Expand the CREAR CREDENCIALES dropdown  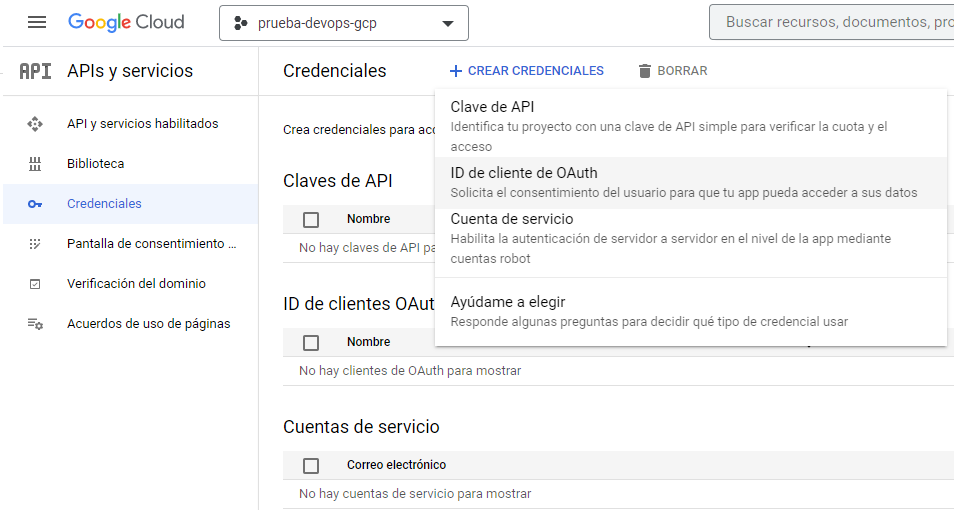click(x=526, y=71)
